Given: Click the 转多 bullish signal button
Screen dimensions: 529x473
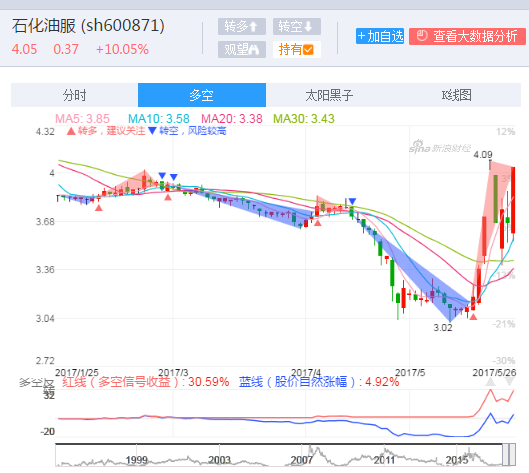Looking at the screenshot, I should click(242, 26).
